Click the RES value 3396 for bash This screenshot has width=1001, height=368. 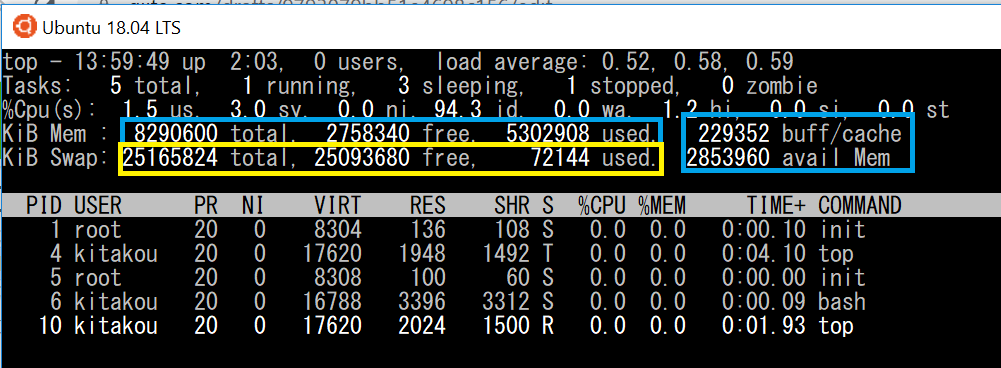[422, 302]
